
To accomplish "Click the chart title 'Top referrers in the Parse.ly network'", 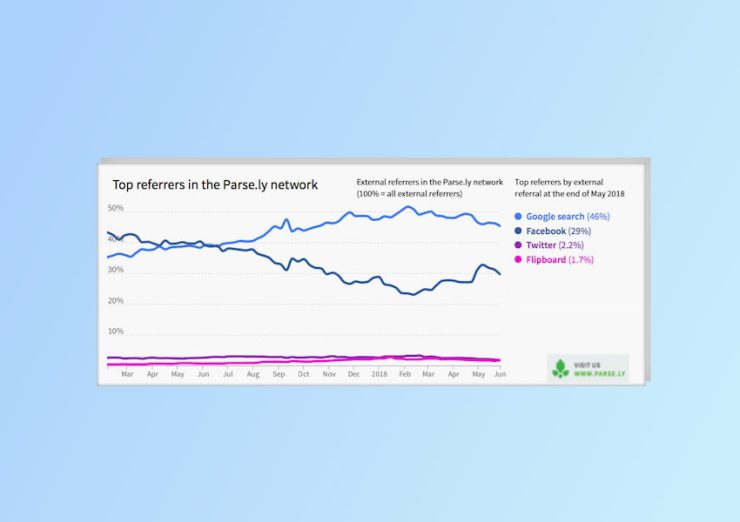I will coord(215,185).
